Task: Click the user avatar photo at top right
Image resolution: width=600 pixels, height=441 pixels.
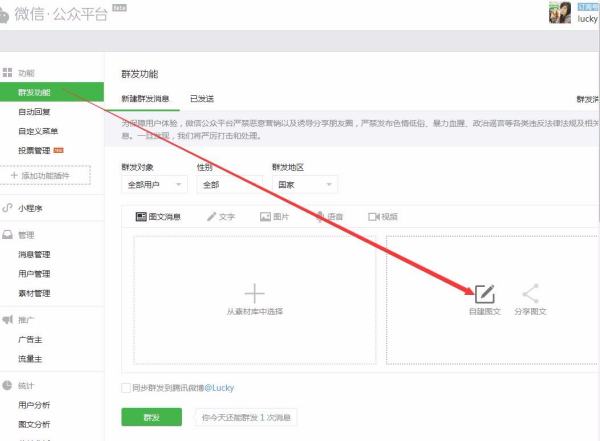Action: [560, 12]
